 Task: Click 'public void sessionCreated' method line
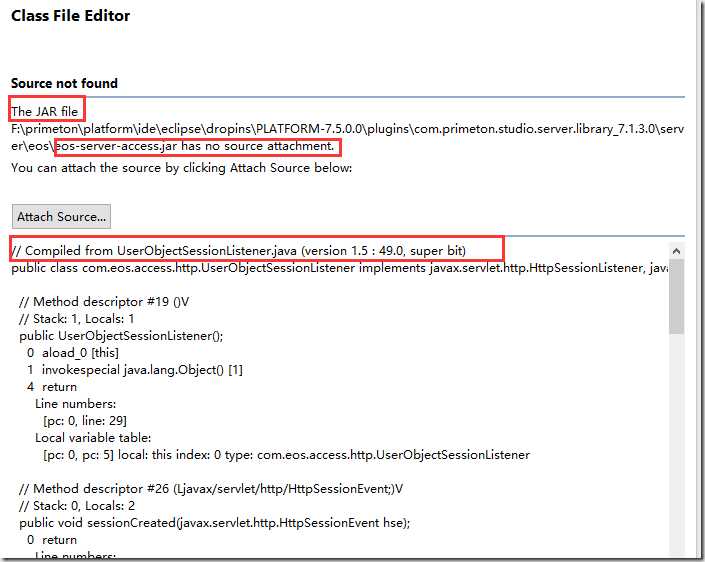coord(214,523)
